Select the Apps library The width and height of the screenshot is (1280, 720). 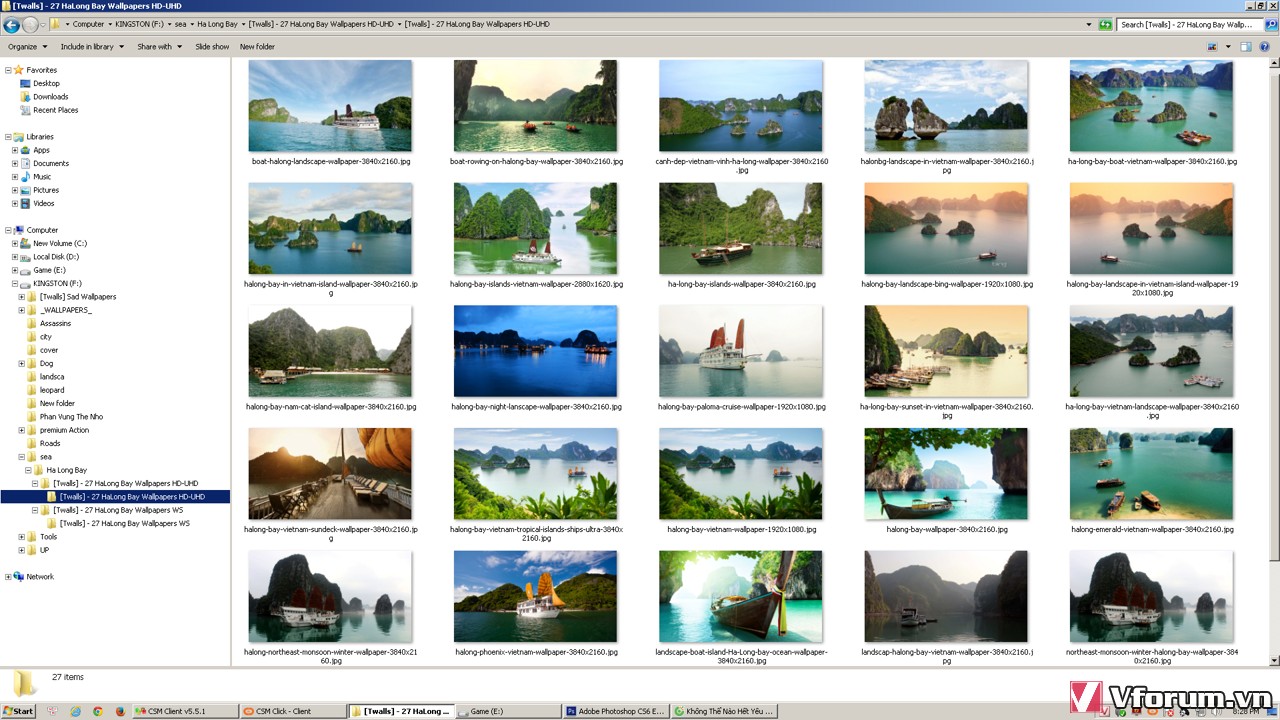[41, 150]
